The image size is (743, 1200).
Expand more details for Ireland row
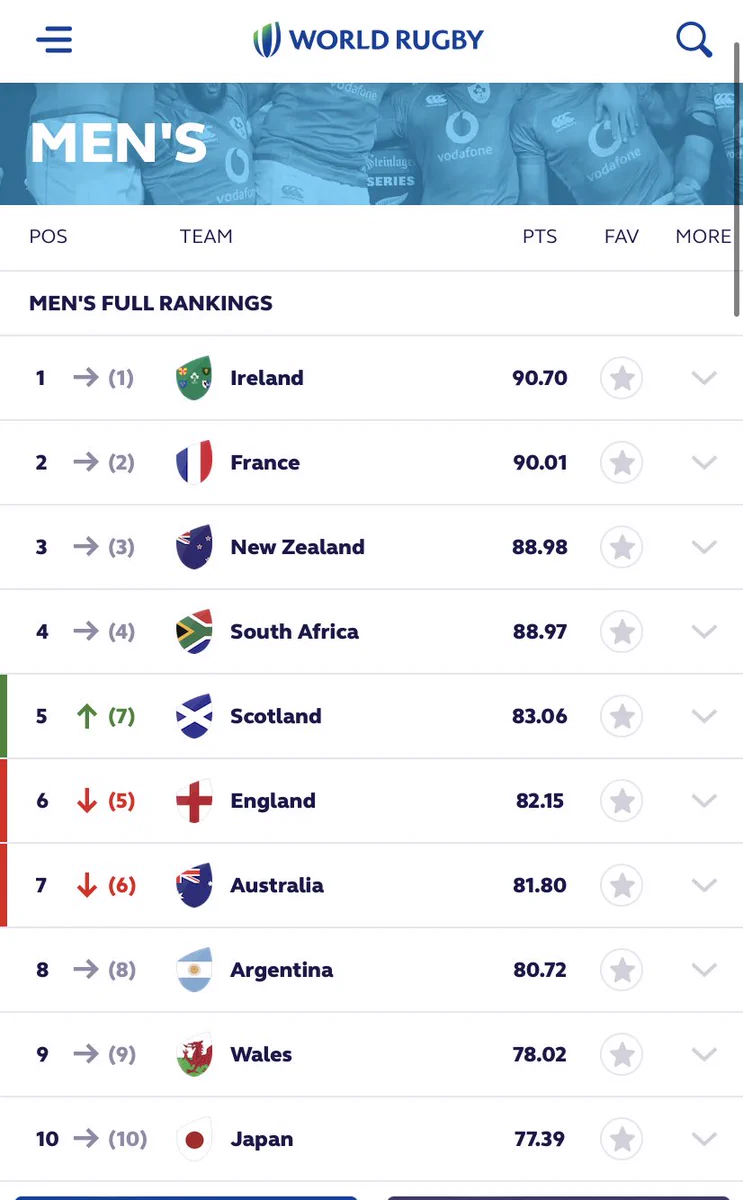pos(704,378)
